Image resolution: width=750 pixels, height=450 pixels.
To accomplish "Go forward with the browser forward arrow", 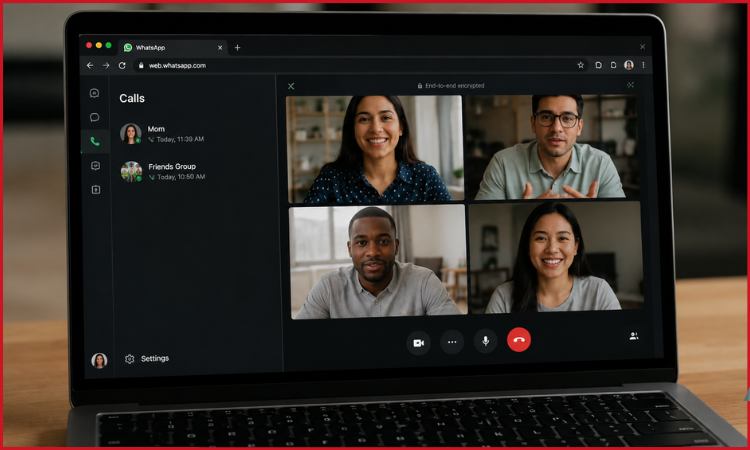I will point(106,66).
